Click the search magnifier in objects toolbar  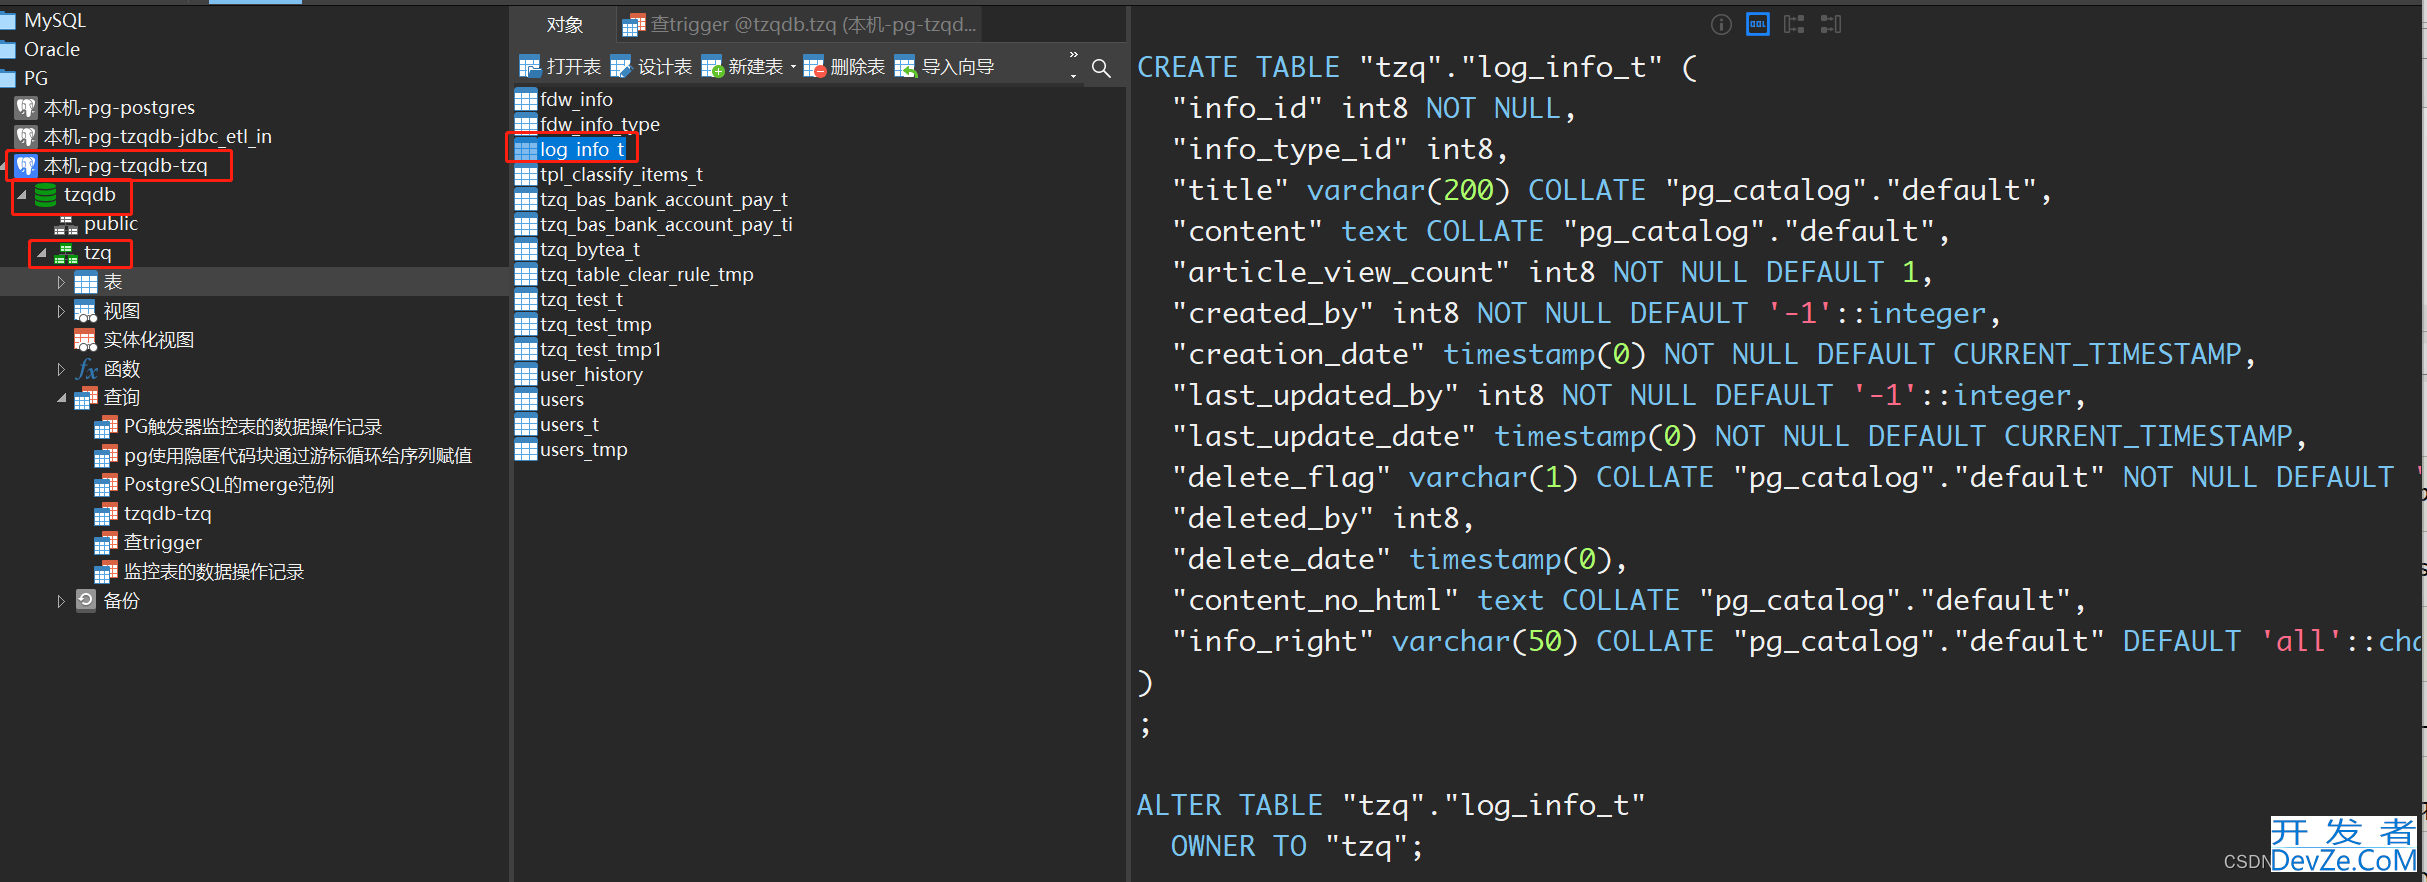pos(1101,68)
